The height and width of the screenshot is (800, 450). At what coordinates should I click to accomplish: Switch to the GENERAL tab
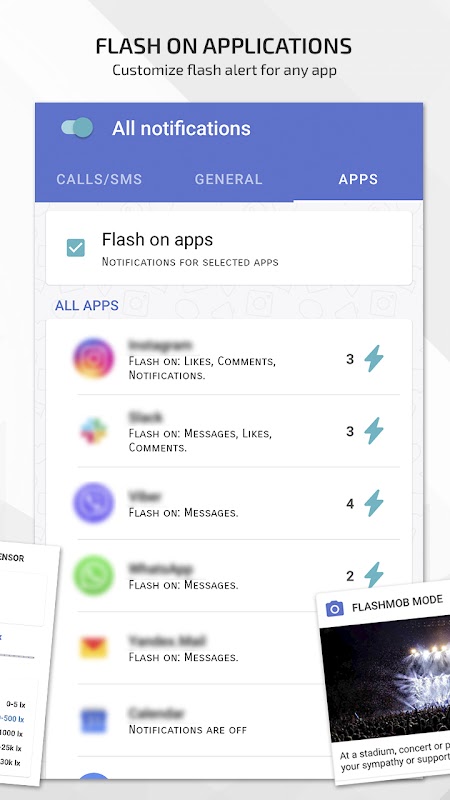[229, 179]
